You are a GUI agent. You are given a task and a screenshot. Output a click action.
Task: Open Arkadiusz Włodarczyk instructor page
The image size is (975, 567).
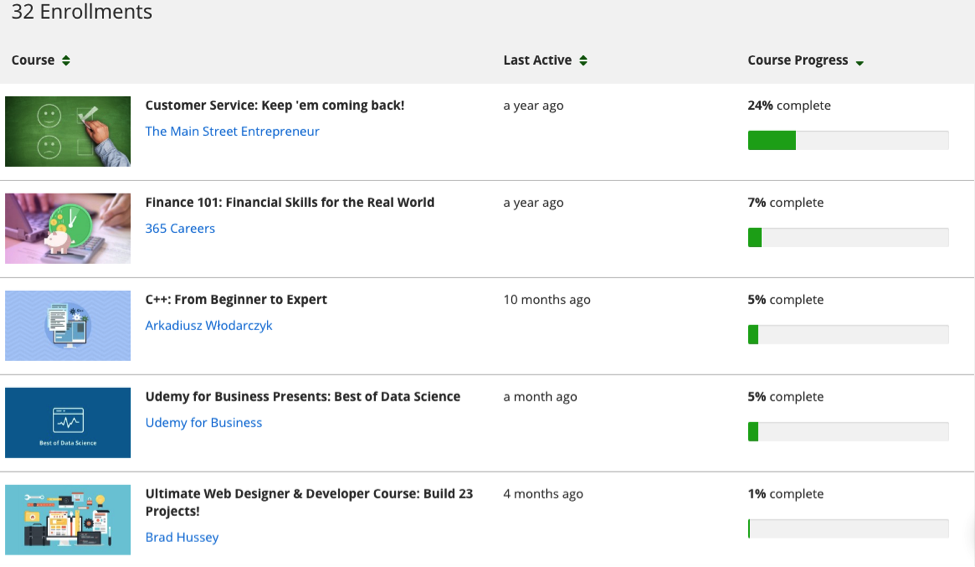point(208,325)
